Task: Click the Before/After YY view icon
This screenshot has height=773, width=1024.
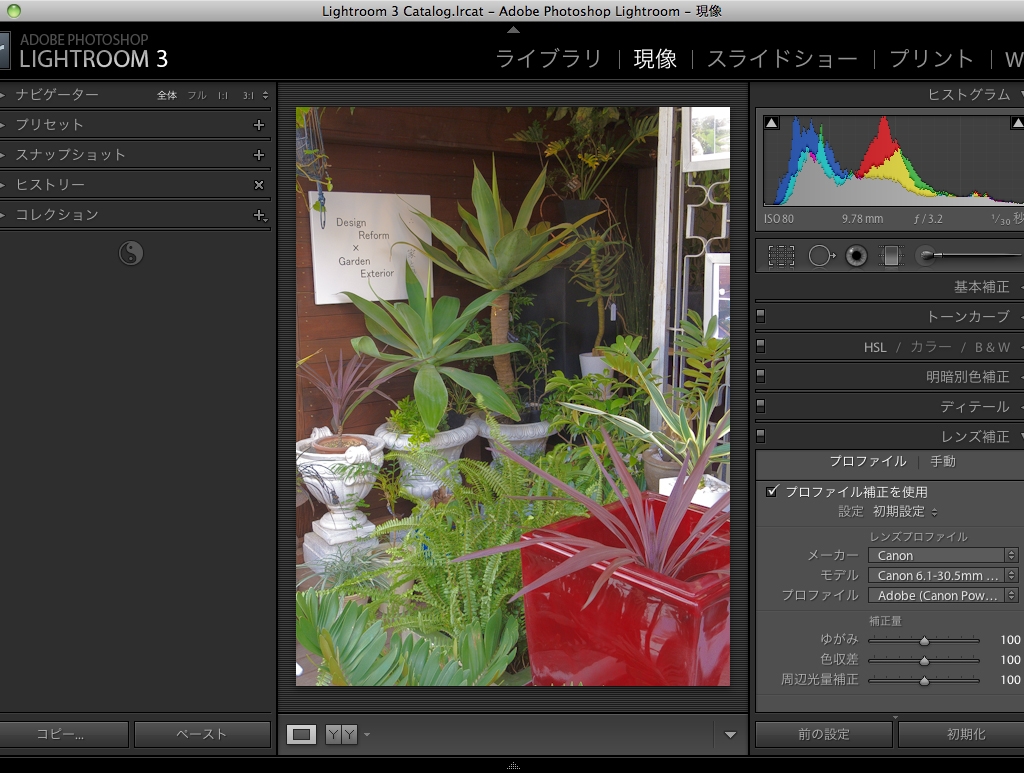Action: coord(341,734)
